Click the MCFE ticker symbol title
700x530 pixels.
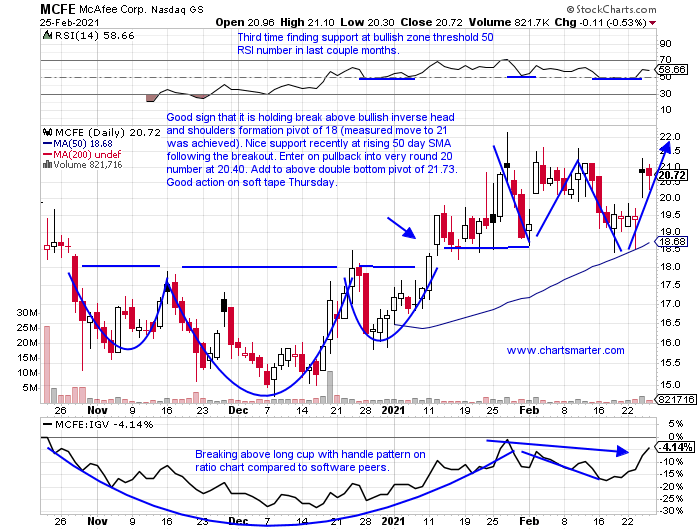click(58, 8)
